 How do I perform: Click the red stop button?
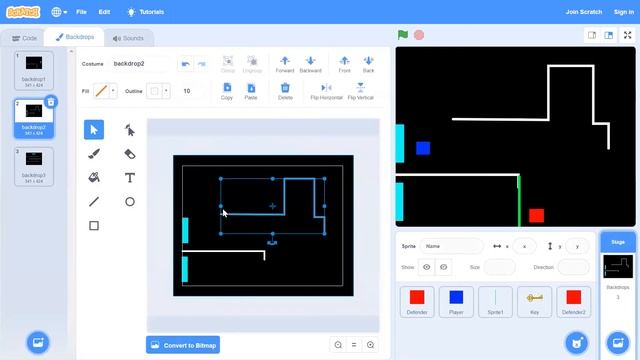[x=419, y=35]
